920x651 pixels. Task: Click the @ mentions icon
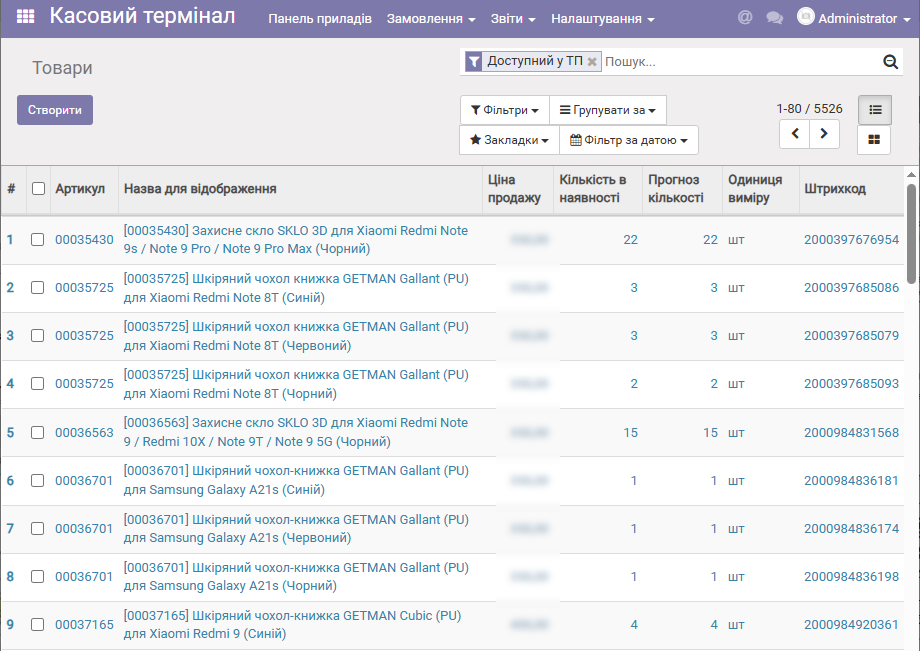click(x=744, y=18)
